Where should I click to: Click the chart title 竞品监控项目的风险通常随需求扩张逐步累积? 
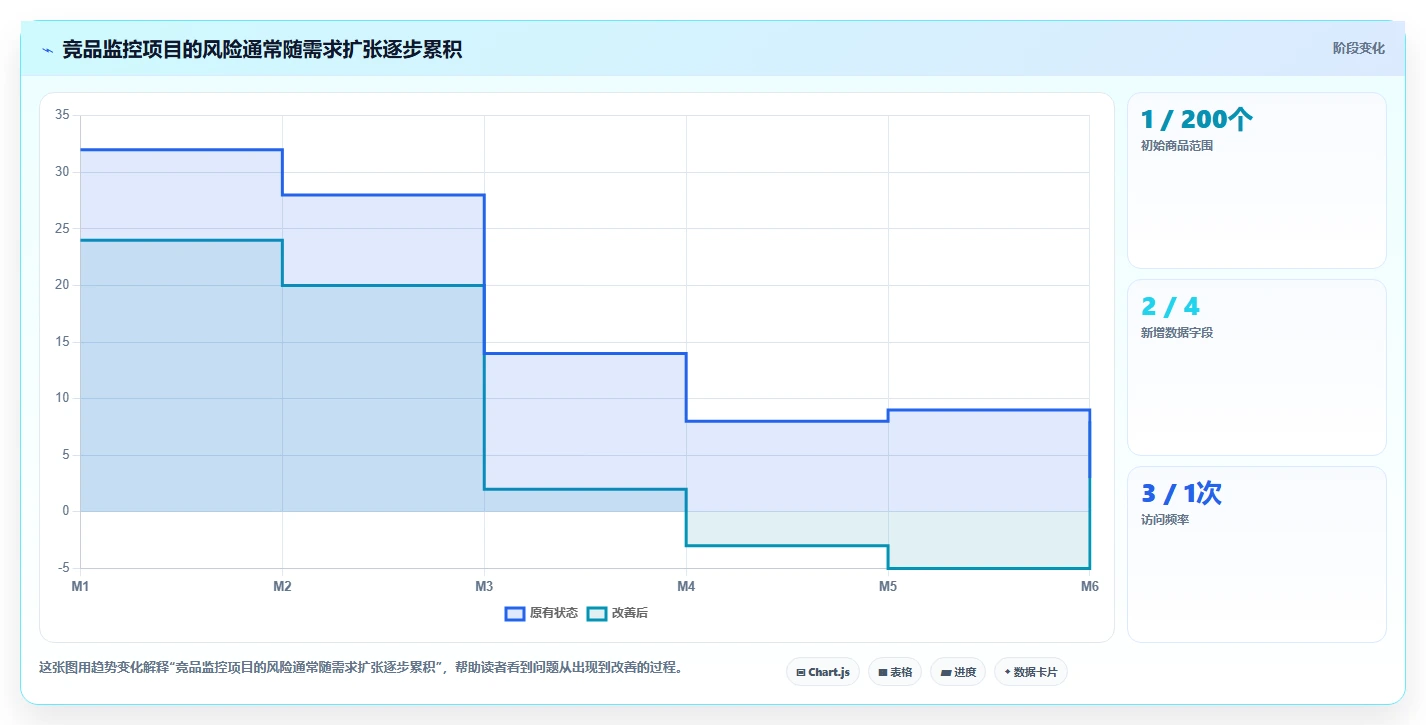point(262,50)
